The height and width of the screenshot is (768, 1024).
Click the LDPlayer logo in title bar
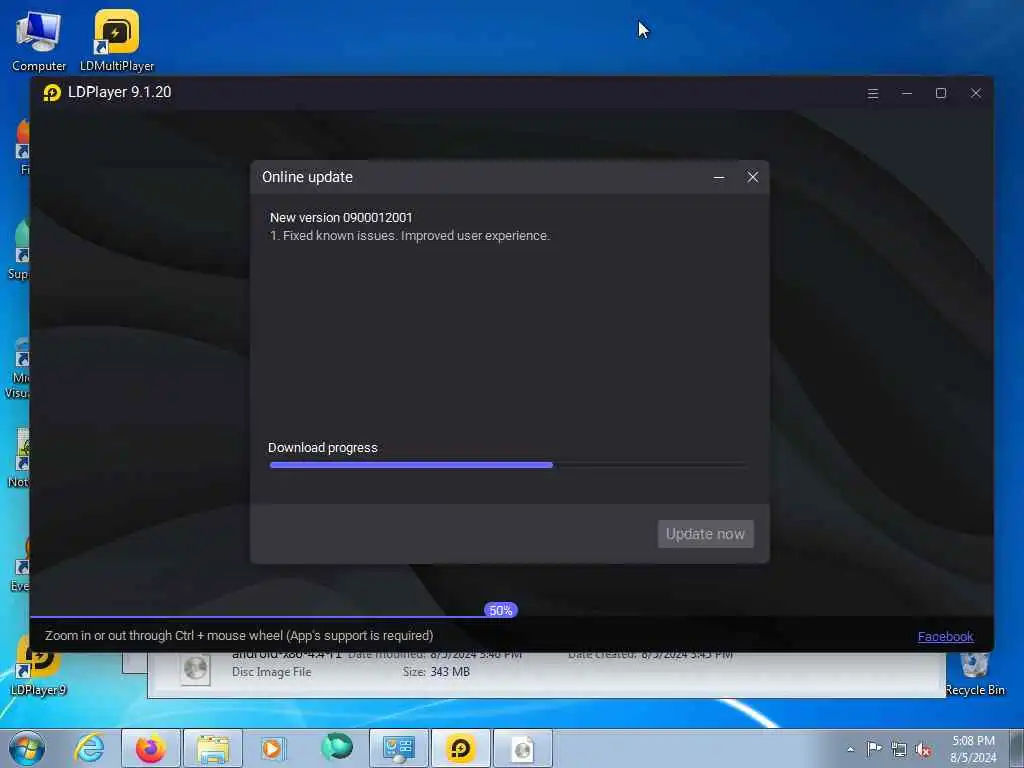coord(52,93)
